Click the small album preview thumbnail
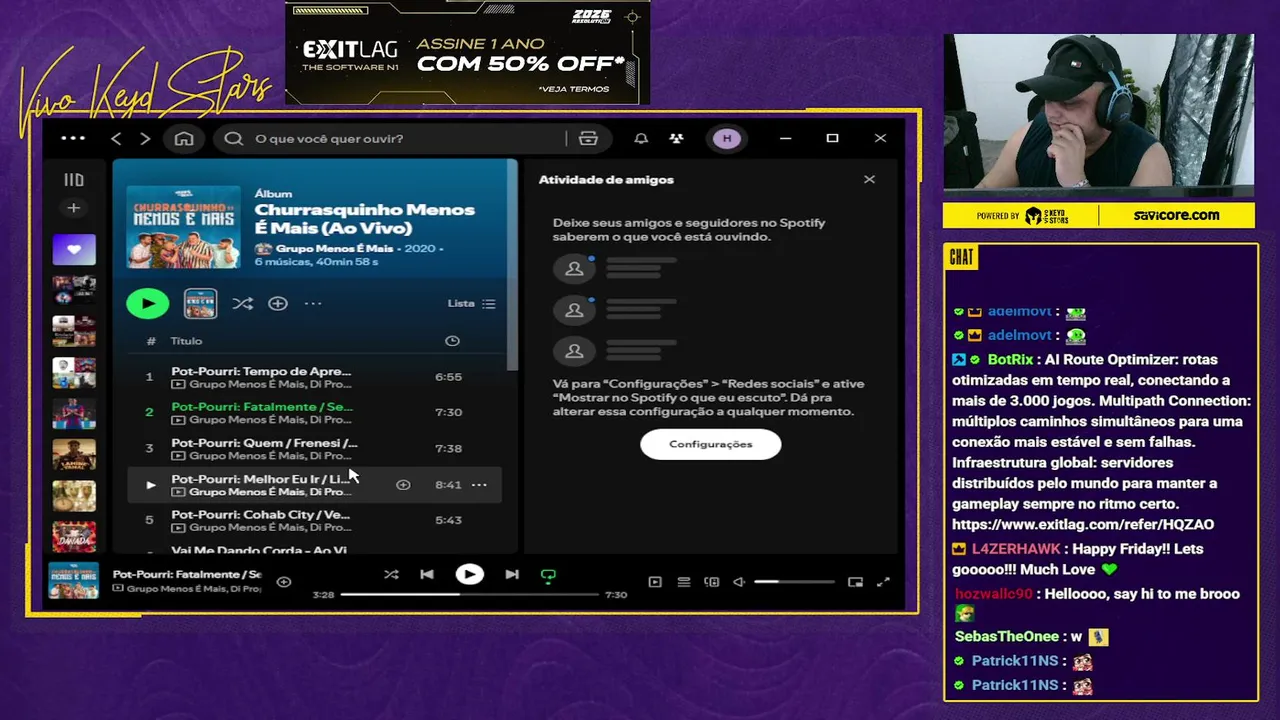This screenshot has width=1280, height=720. 200,303
